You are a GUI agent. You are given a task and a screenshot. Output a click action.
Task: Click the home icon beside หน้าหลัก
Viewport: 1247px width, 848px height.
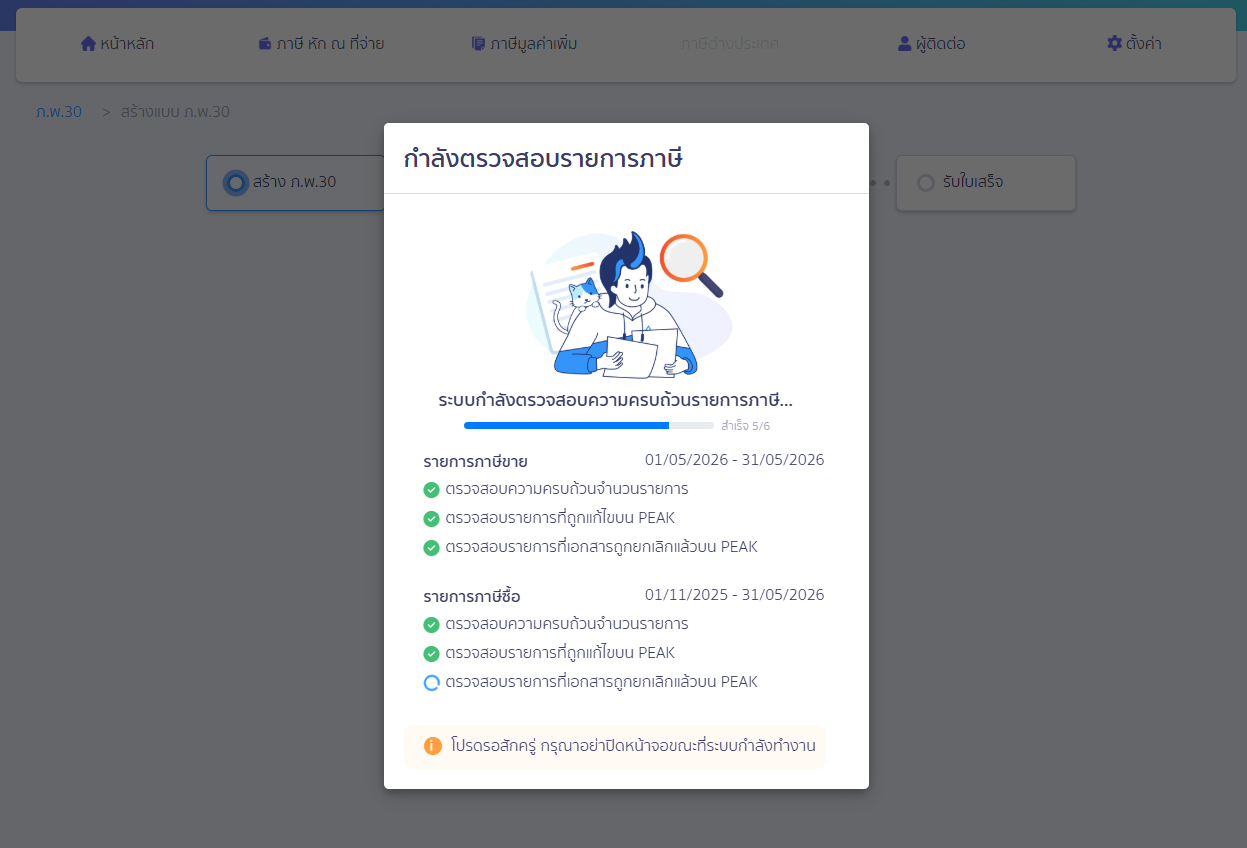point(88,44)
